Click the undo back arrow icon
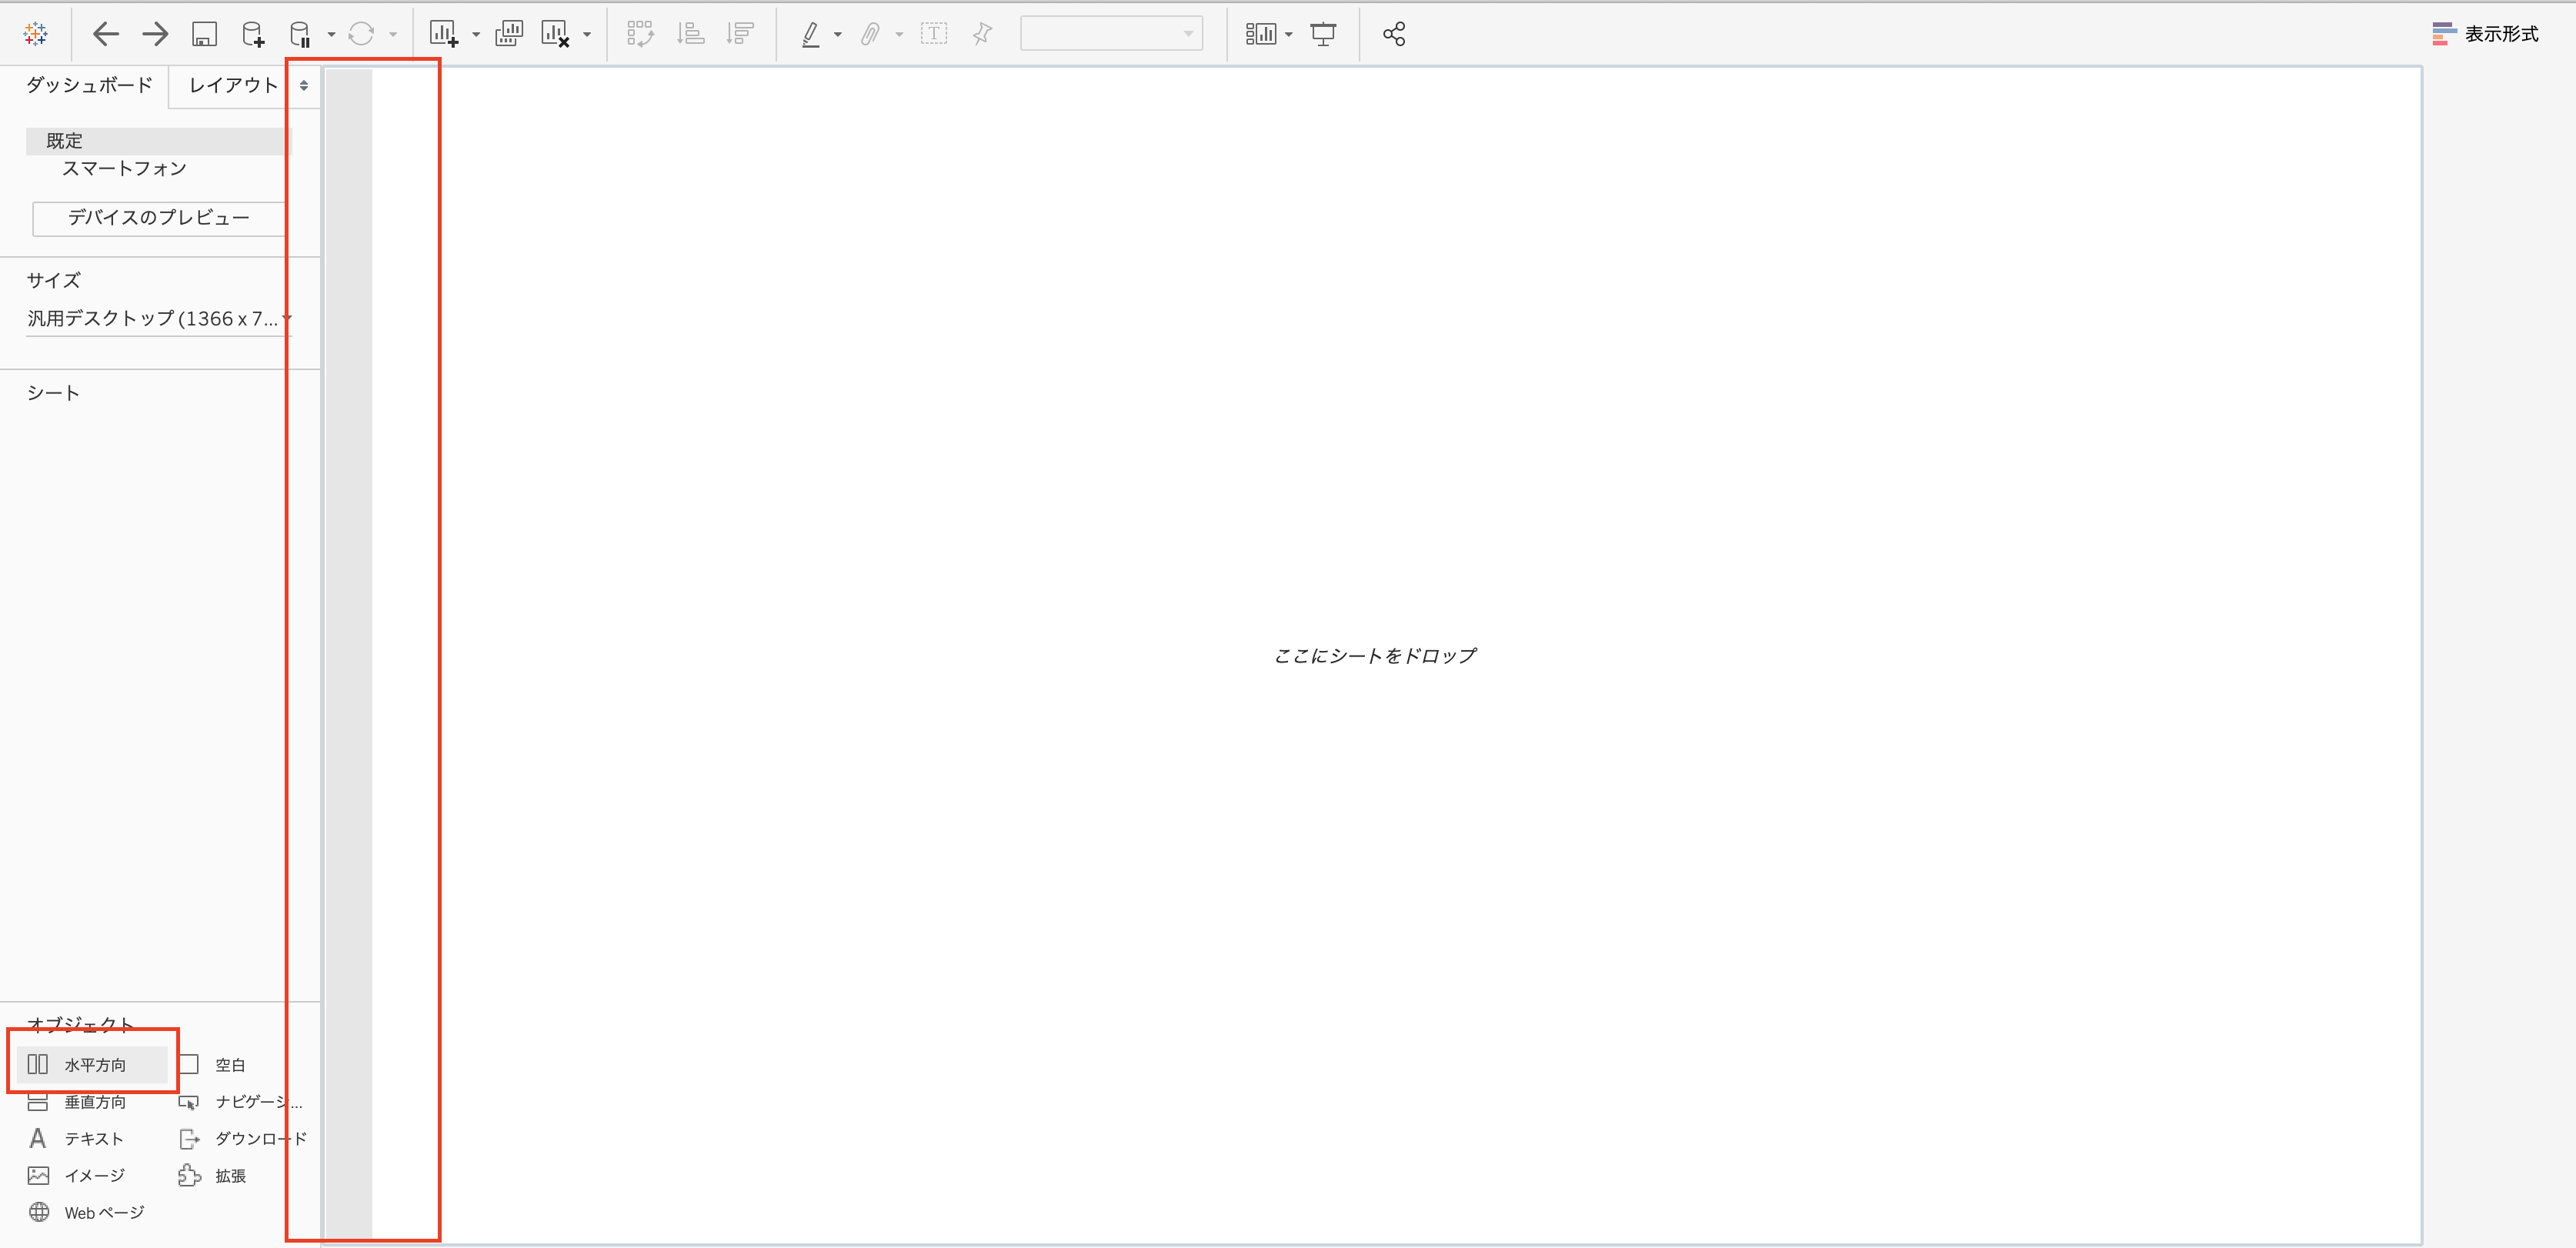 105,34
